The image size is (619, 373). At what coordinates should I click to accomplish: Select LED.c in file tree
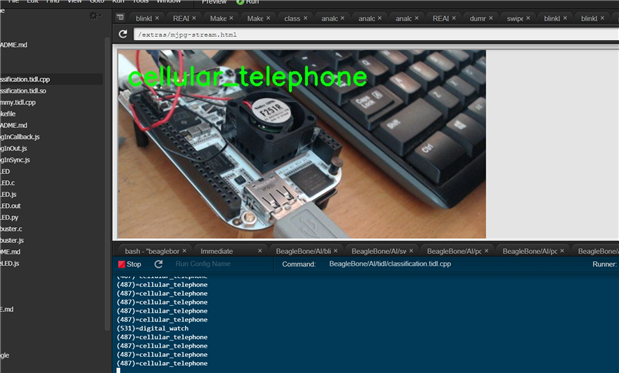coord(8,183)
